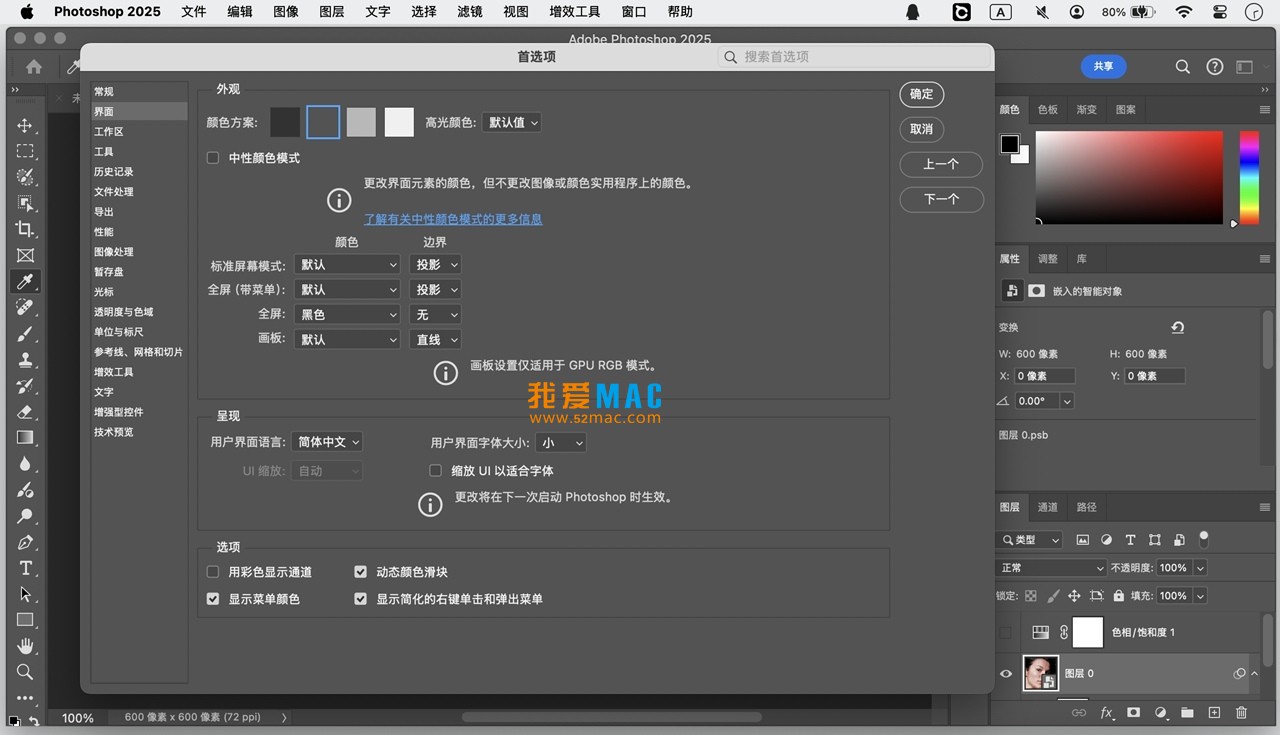The width and height of the screenshot is (1280, 735).
Task: Create a new layer in the Layers panel
Action: (x=1214, y=713)
